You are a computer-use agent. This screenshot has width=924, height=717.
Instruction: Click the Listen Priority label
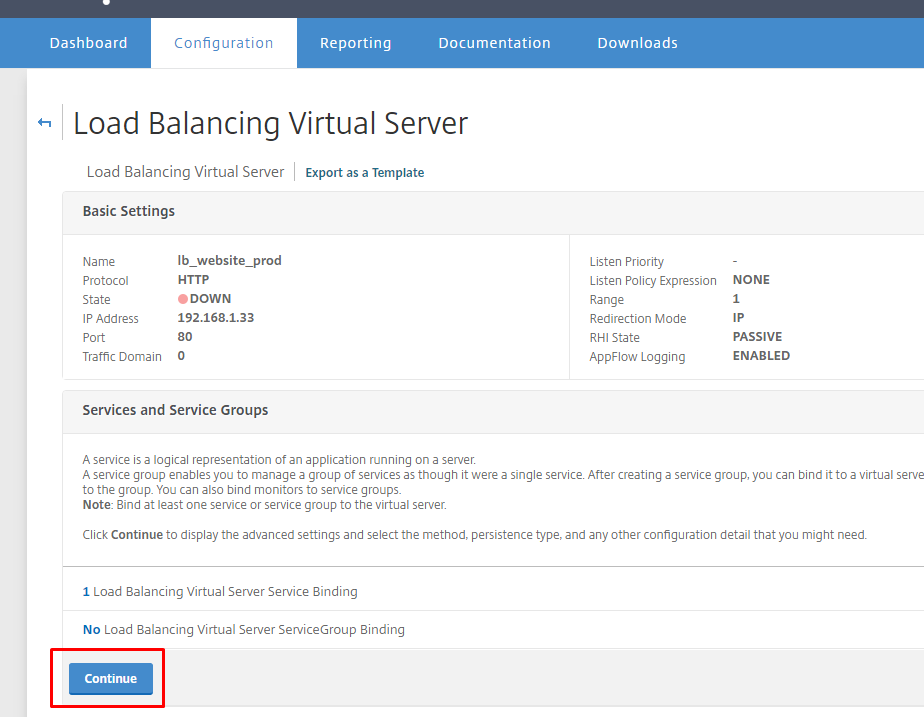pyautogui.click(x=626, y=262)
